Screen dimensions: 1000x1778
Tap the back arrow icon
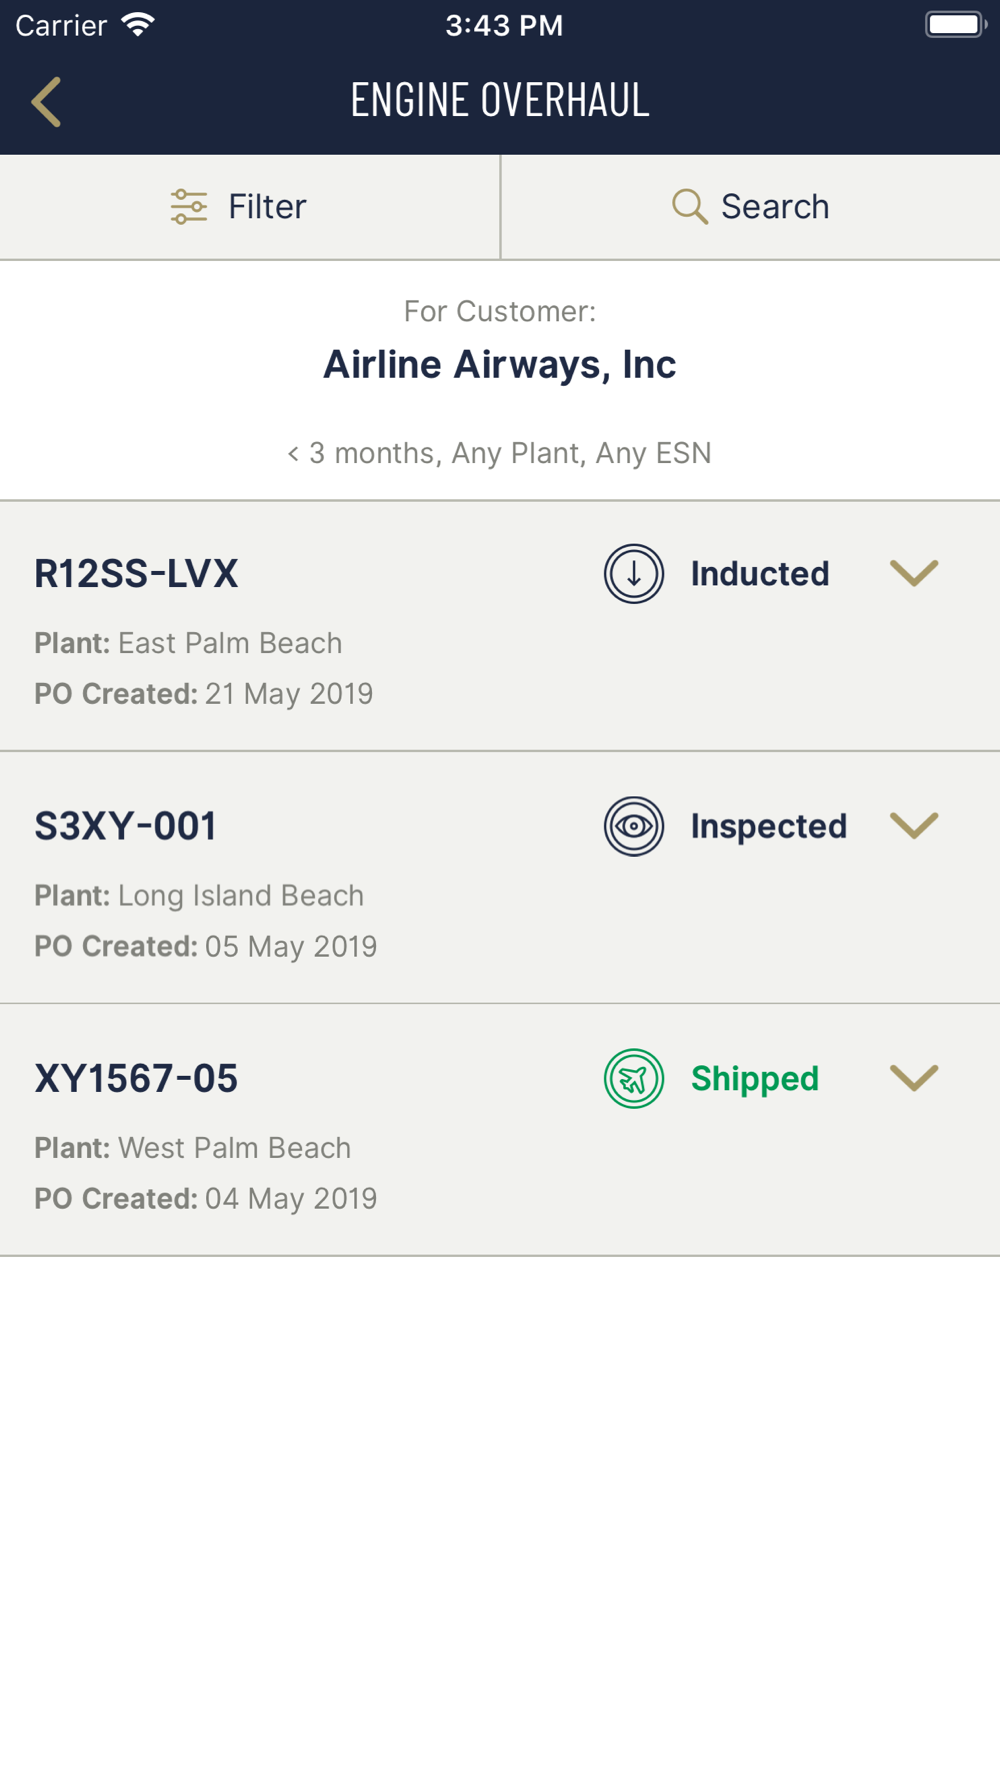pyautogui.click(x=46, y=101)
